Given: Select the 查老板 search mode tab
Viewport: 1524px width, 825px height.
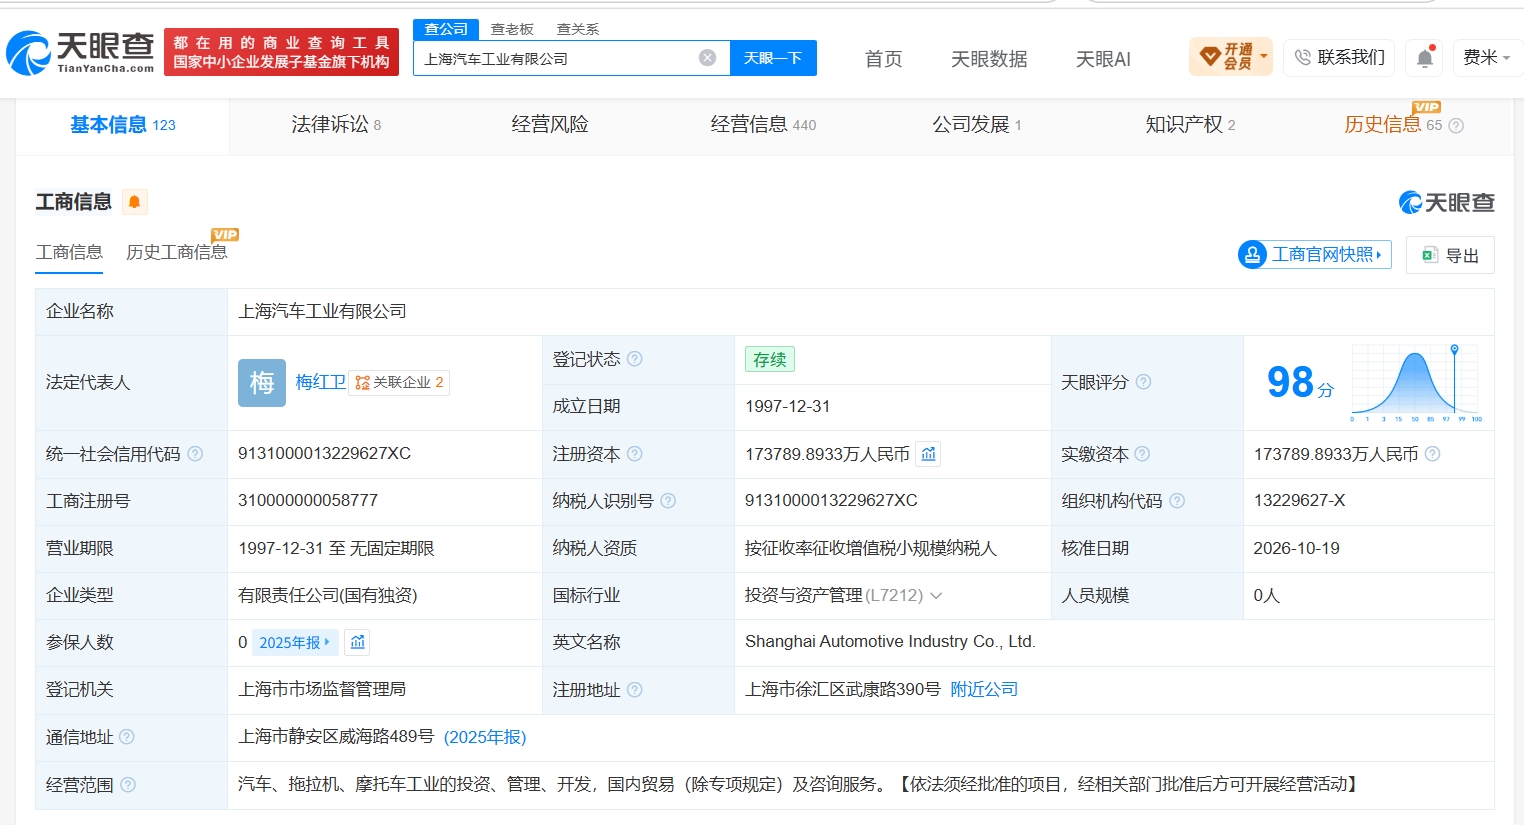Looking at the screenshot, I should pos(512,29).
